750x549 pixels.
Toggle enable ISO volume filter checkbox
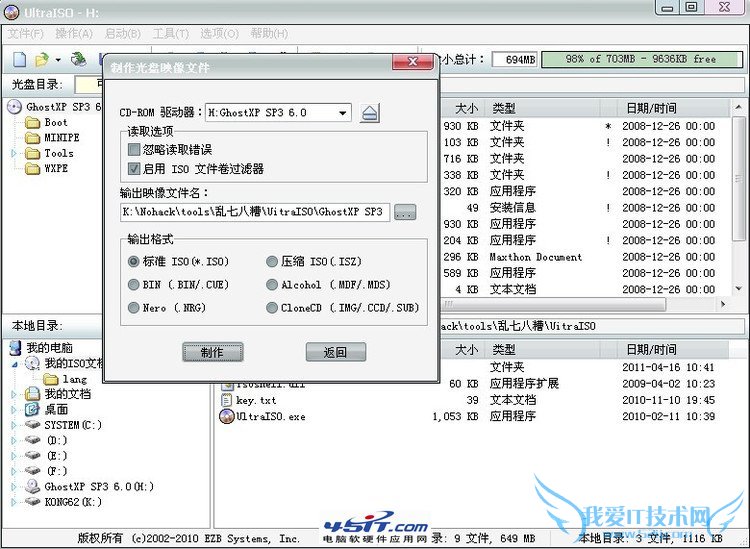pyautogui.click(x=134, y=169)
